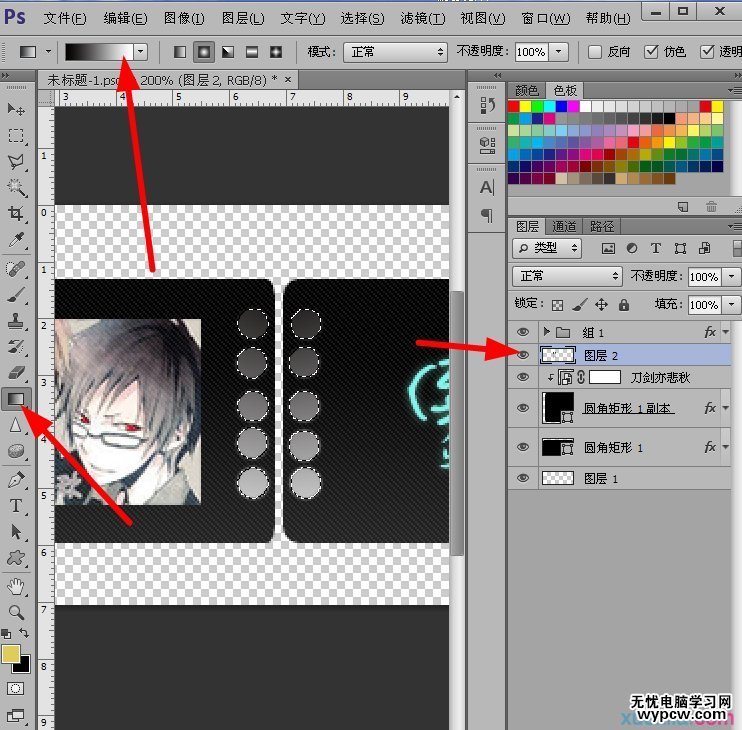Switch to the 通道 tab
Screen dimensions: 742x730
(564, 227)
